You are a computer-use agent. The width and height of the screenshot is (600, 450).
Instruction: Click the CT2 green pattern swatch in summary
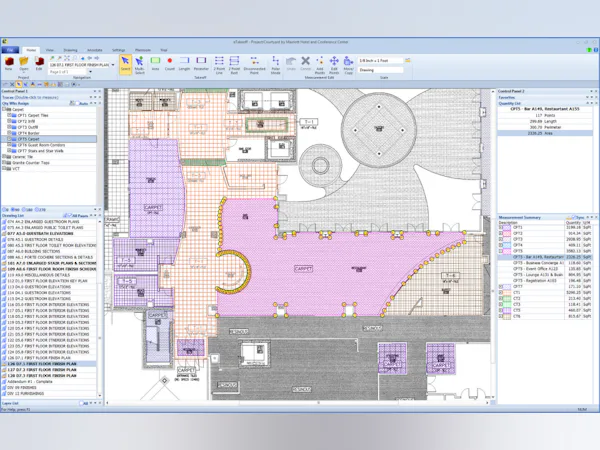click(507, 298)
